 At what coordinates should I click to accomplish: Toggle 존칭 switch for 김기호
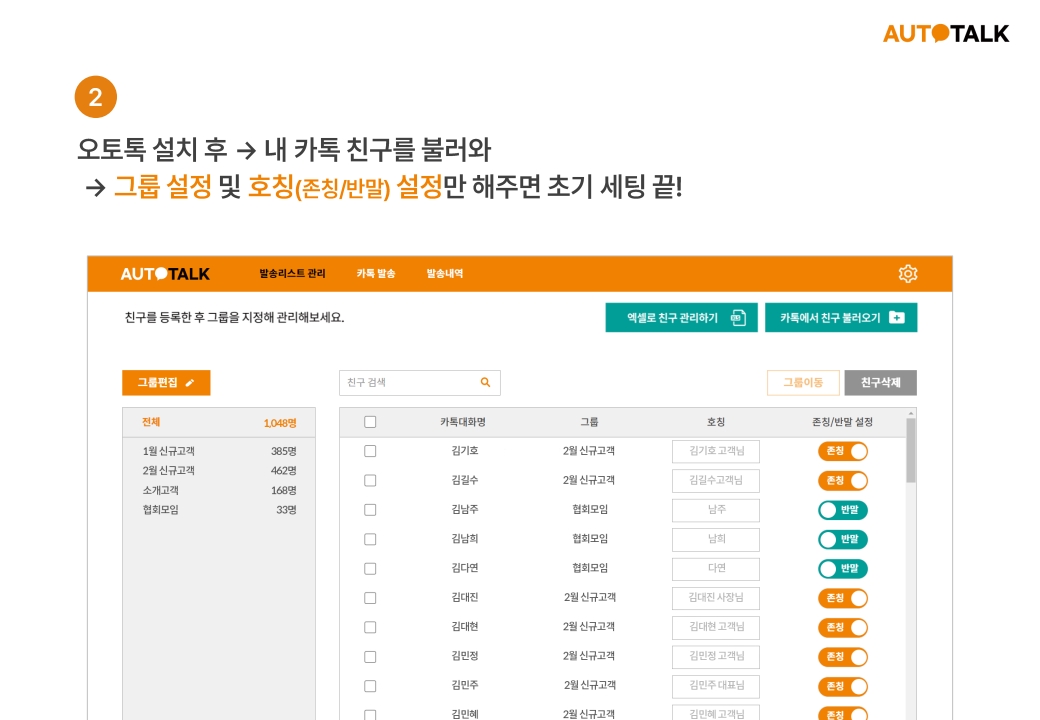[843, 451]
